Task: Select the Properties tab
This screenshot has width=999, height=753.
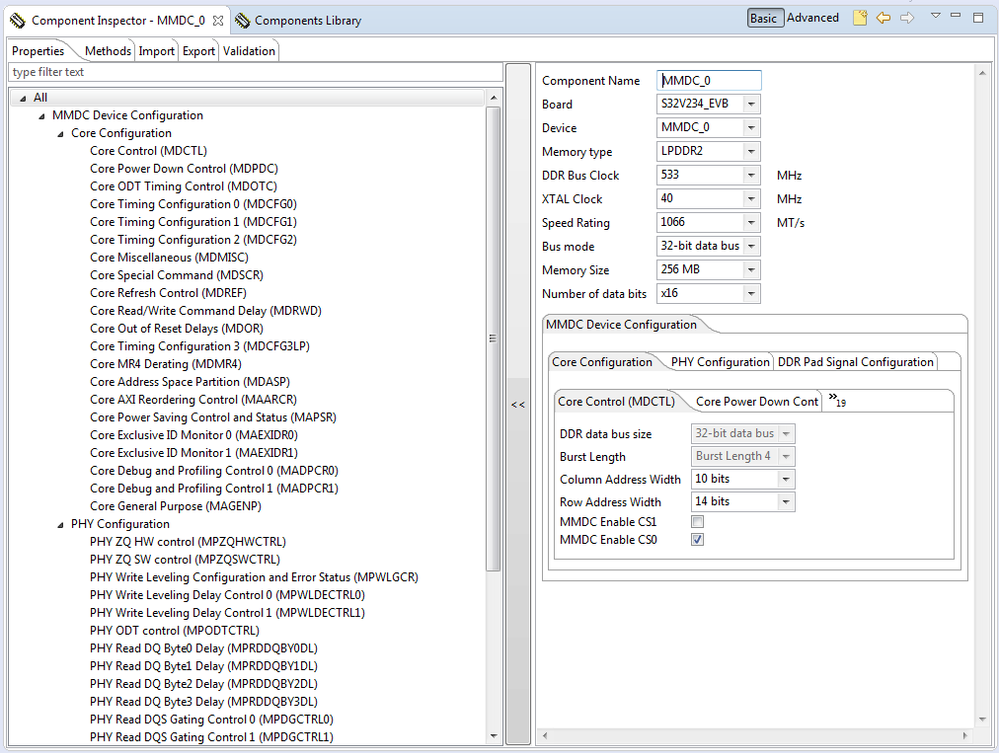Action: point(38,51)
